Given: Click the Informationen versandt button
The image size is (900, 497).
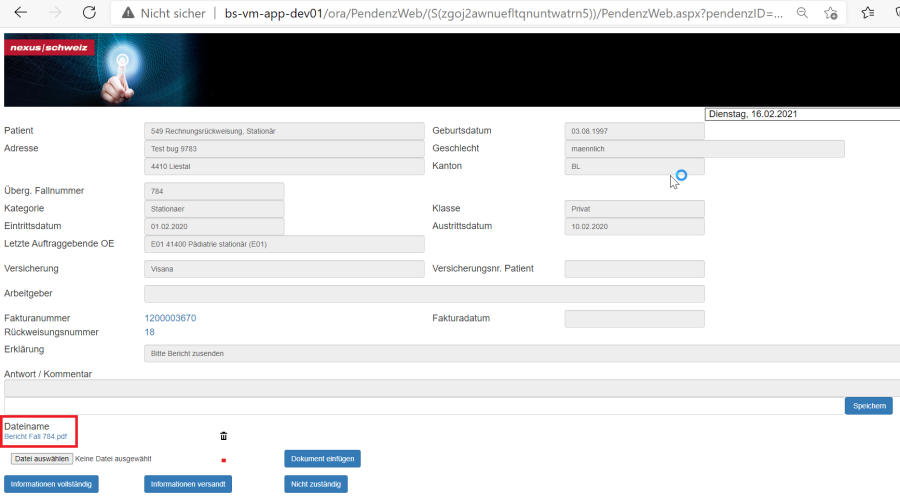Looking at the screenshot, I should [188, 484].
